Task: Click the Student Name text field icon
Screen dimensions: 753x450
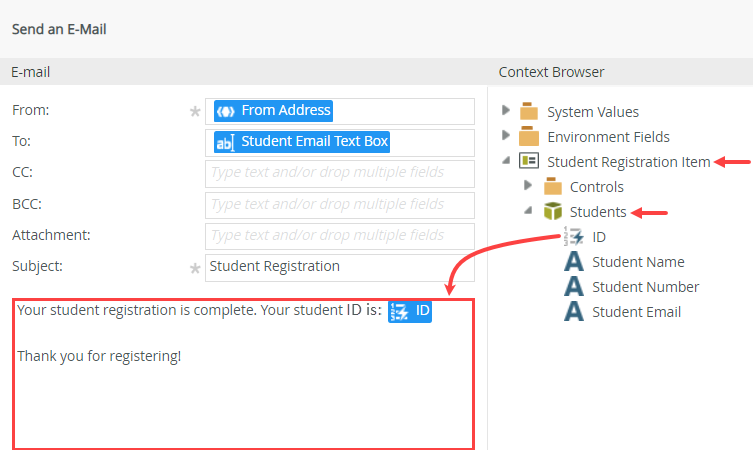Action: [x=574, y=262]
